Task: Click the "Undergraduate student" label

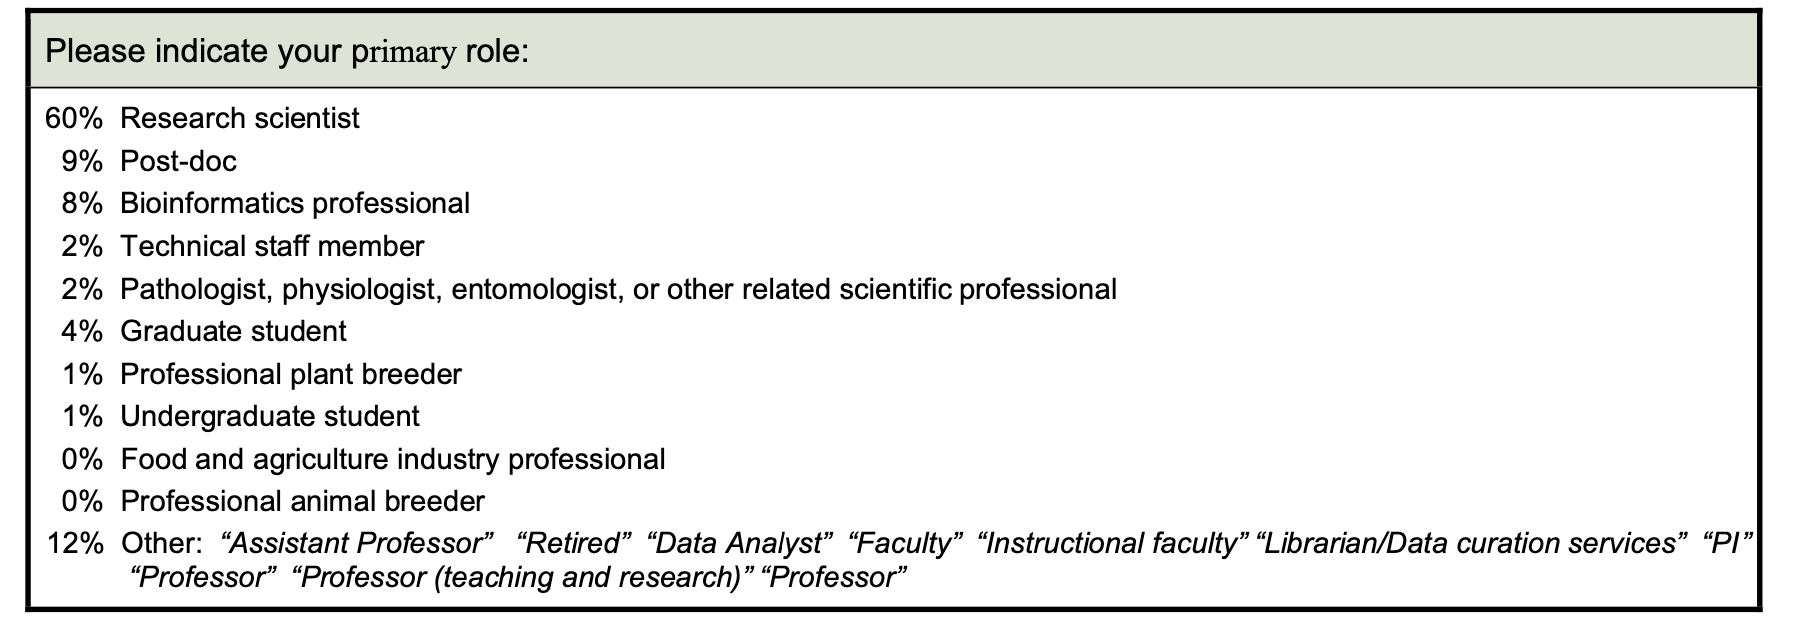Action: coord(270,416)
